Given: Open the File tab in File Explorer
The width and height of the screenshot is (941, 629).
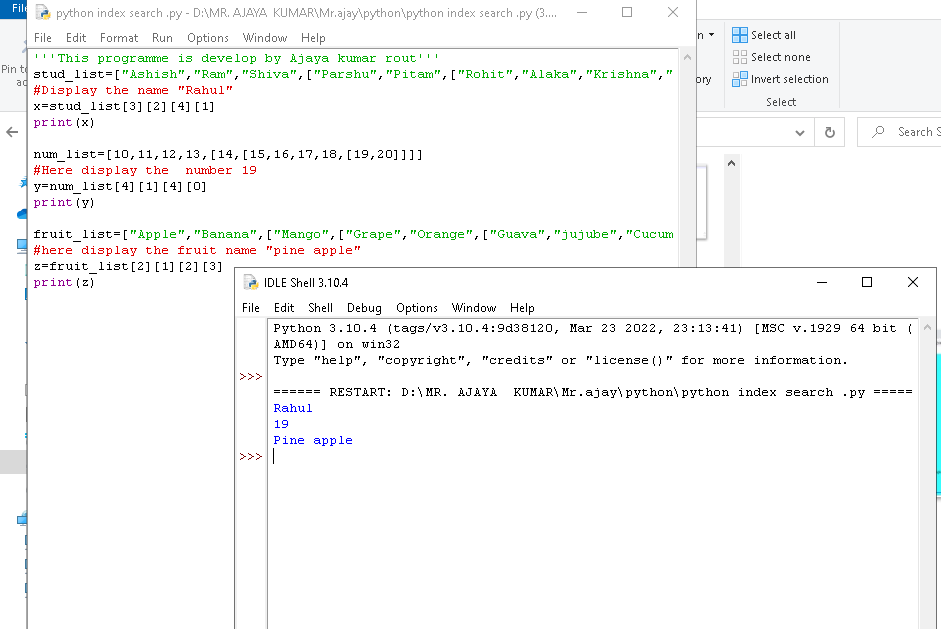Looking at the screenshot, I should tap(14, 8).
